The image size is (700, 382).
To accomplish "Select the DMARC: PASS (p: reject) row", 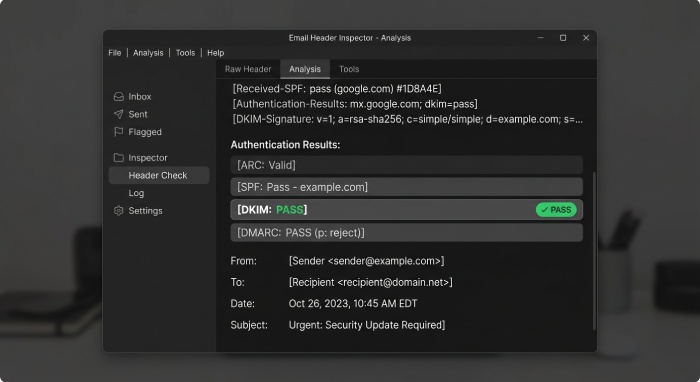I will coord(407,233).
